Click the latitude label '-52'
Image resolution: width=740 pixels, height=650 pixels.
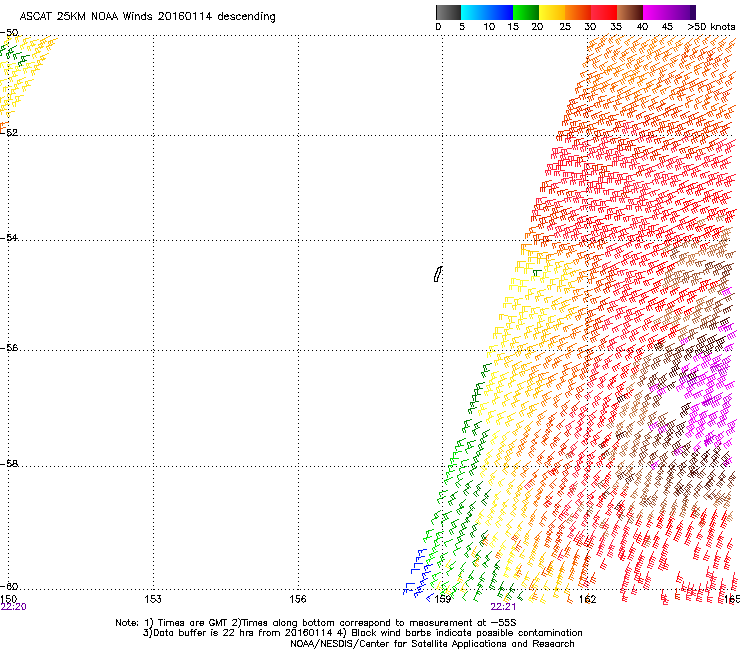point(9,132)
